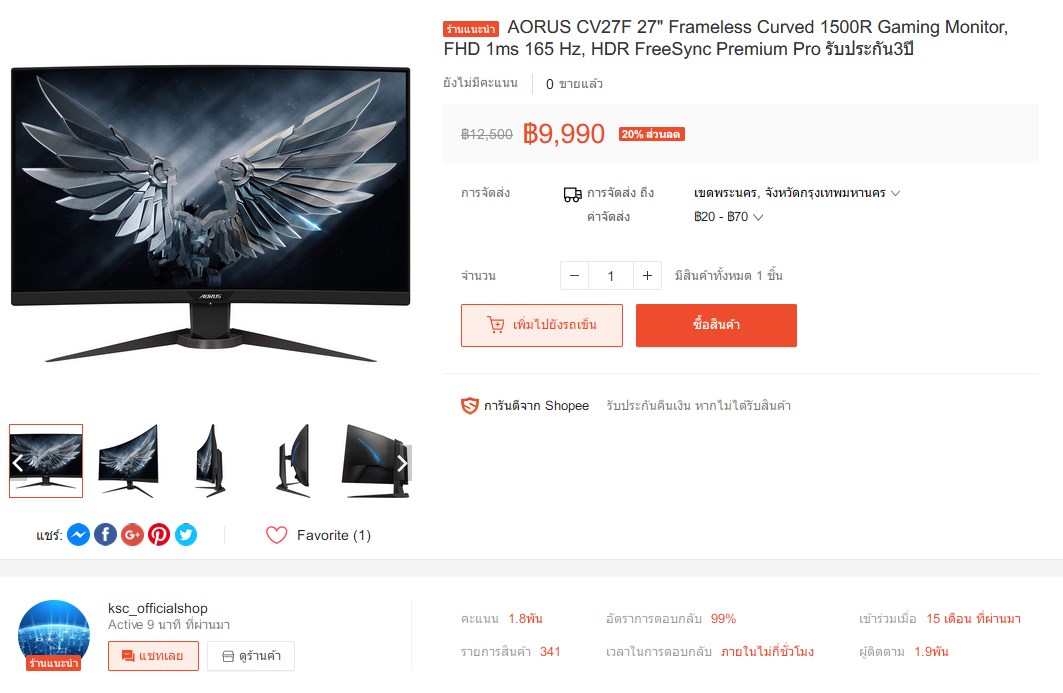Screen dimensions: 1063x693
Task: Share product via Facebook Messenger icon
Action: (79, 535)
